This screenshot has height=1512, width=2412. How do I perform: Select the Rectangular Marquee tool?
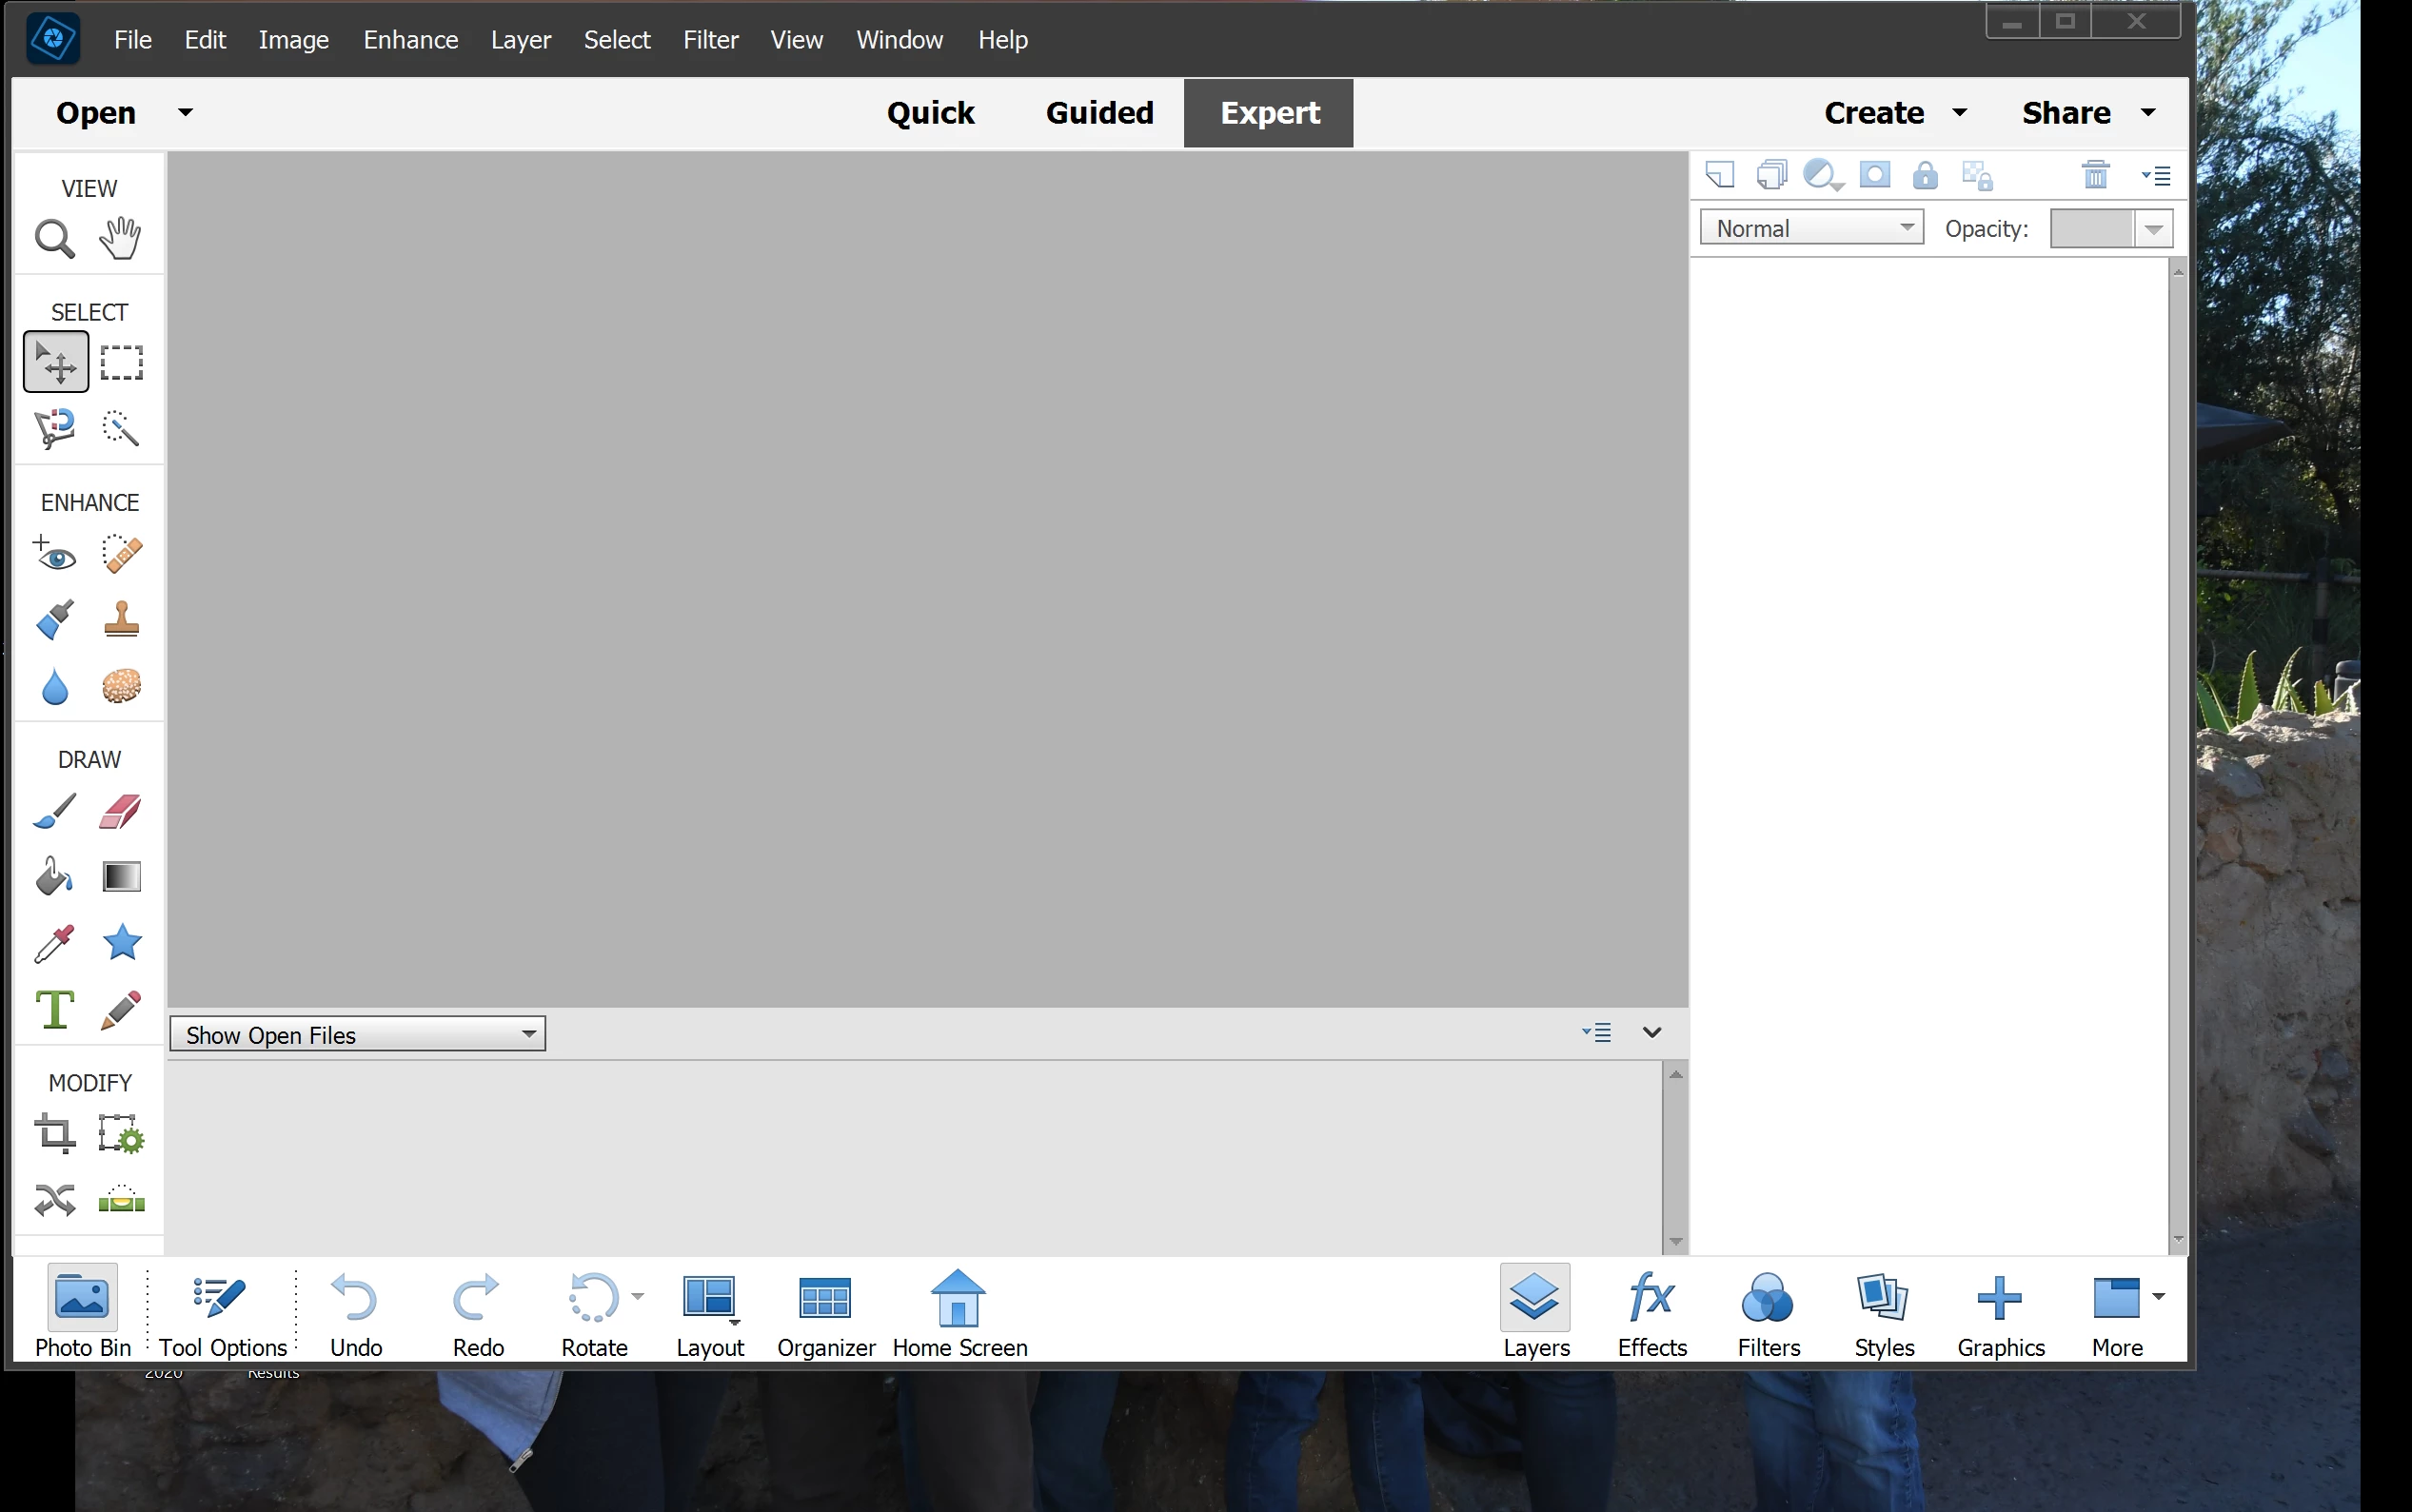click(x=122, y=362)
